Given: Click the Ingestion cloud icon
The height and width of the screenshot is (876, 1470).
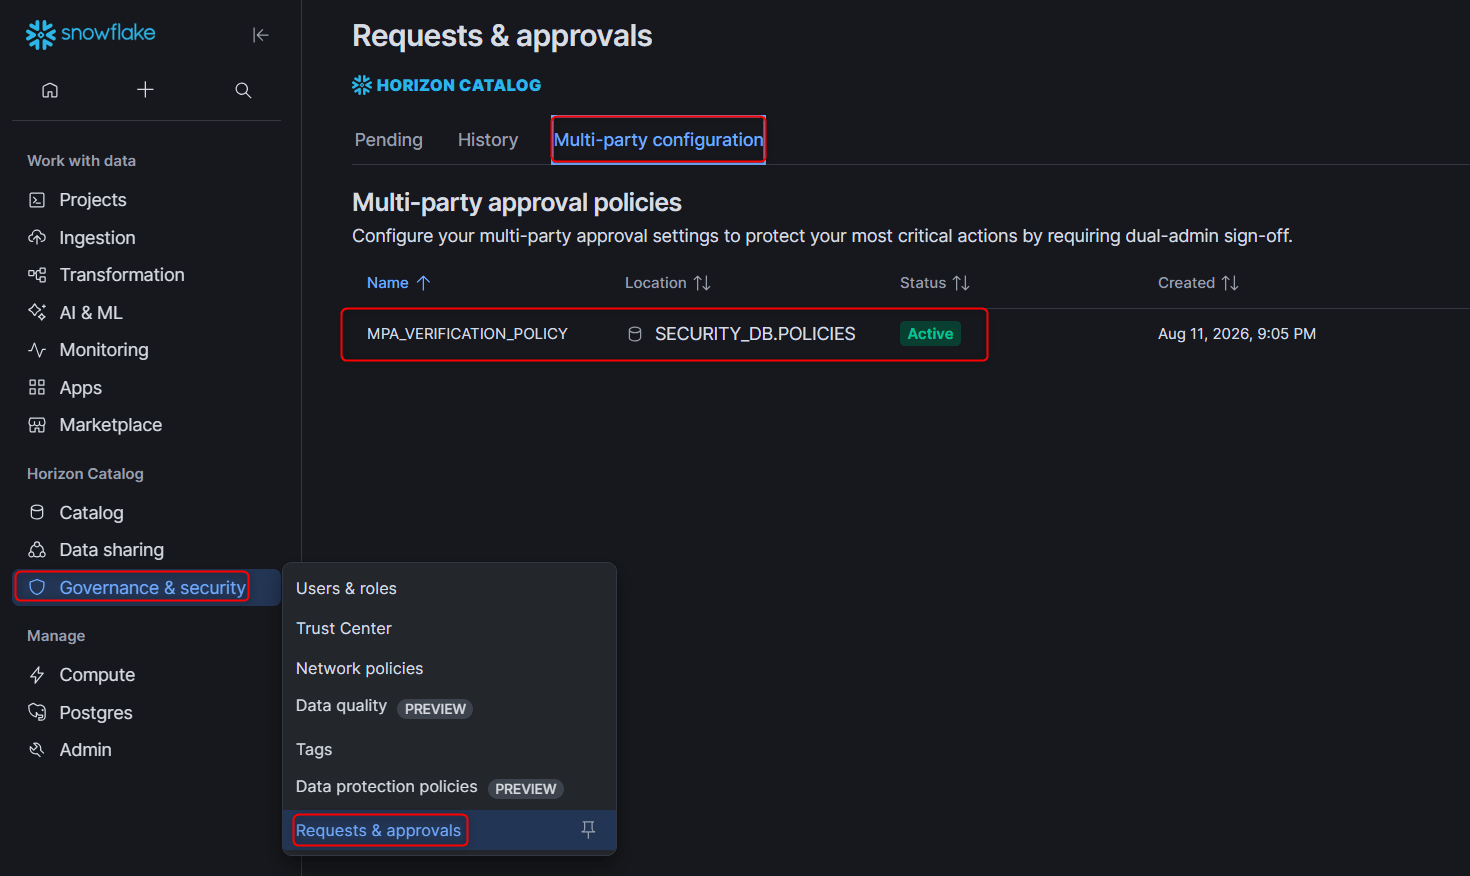Looking at the screenshot, I should [37, 238].
